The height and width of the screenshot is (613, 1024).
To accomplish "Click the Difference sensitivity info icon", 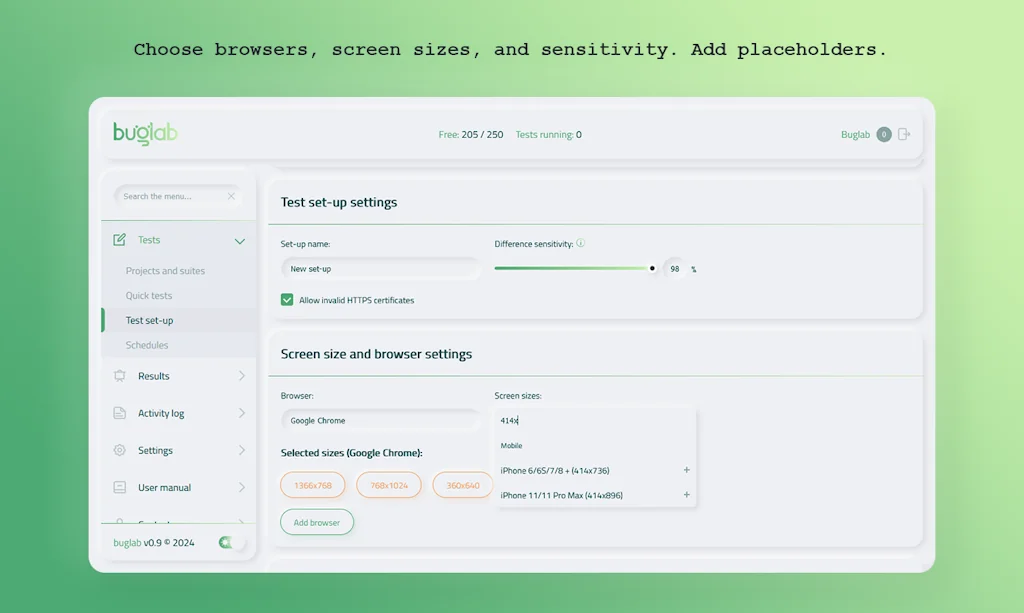I will point(580,243).
